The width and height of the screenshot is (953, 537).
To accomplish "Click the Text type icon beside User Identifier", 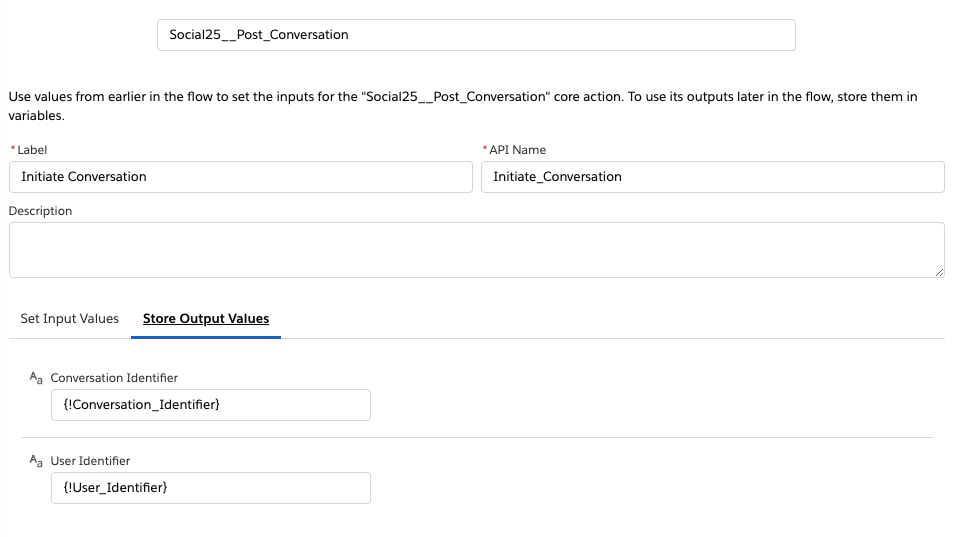I will (36, 461).
